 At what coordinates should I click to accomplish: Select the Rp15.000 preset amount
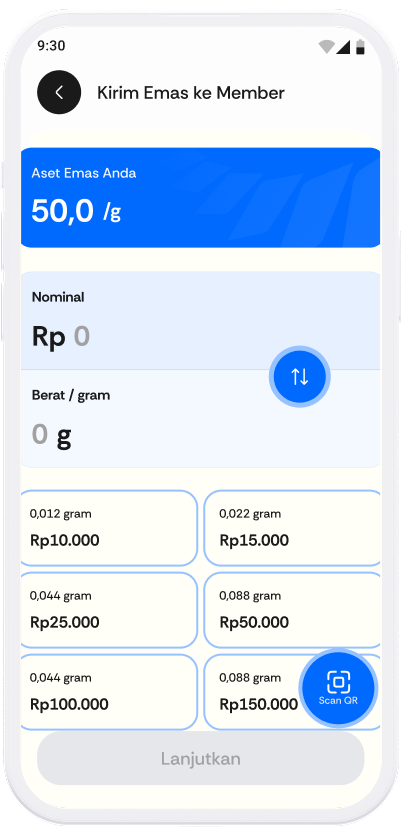292,528
